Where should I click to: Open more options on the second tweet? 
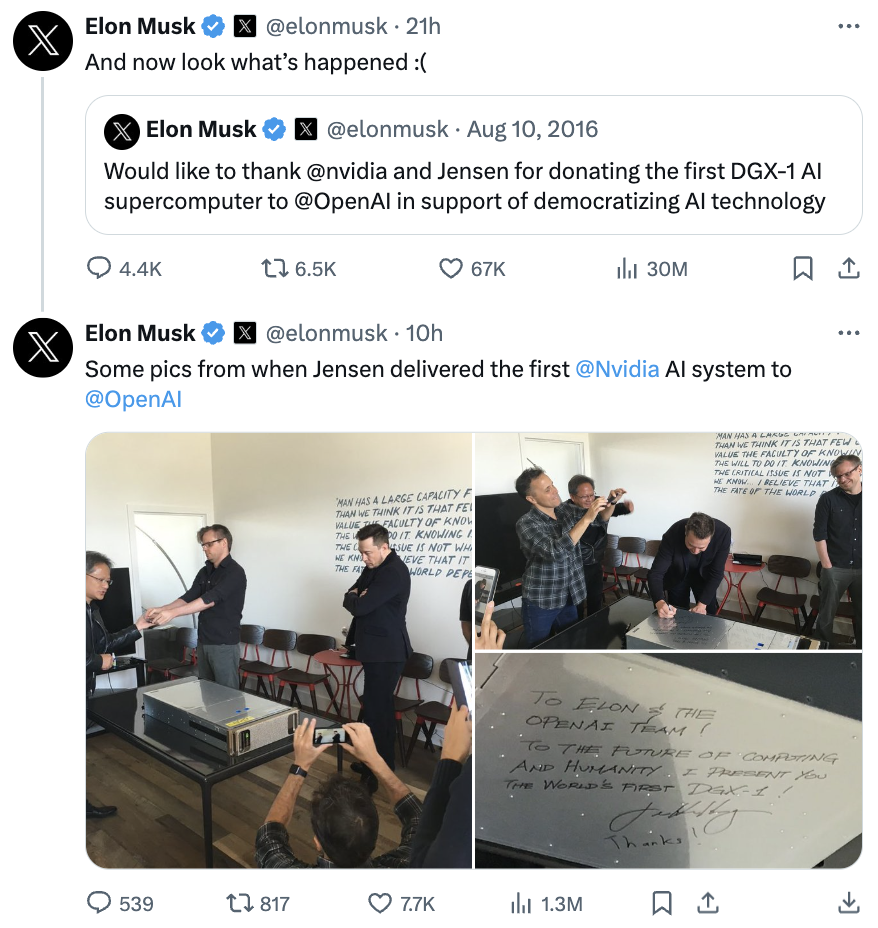click(x=848, y=333)
